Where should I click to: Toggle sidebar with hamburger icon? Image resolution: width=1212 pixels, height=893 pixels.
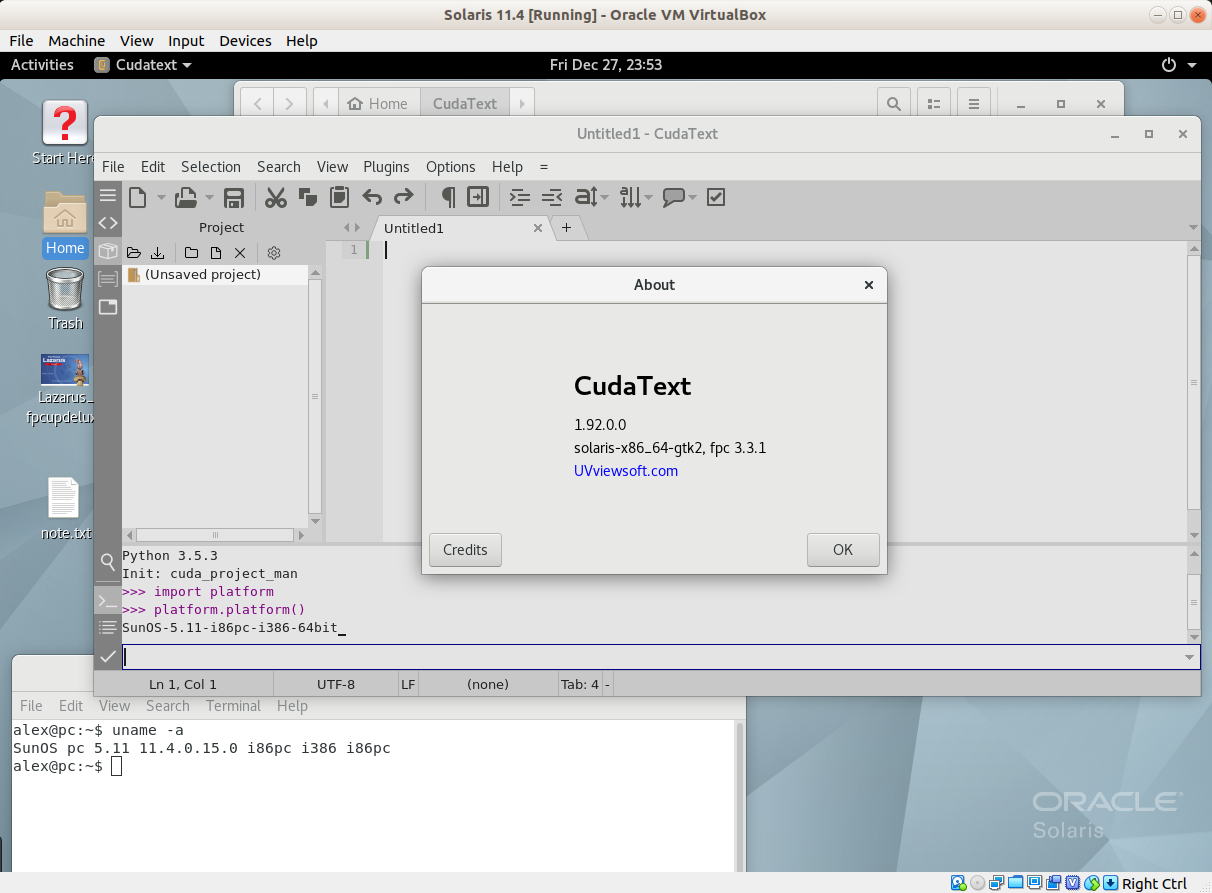(107, 195)
